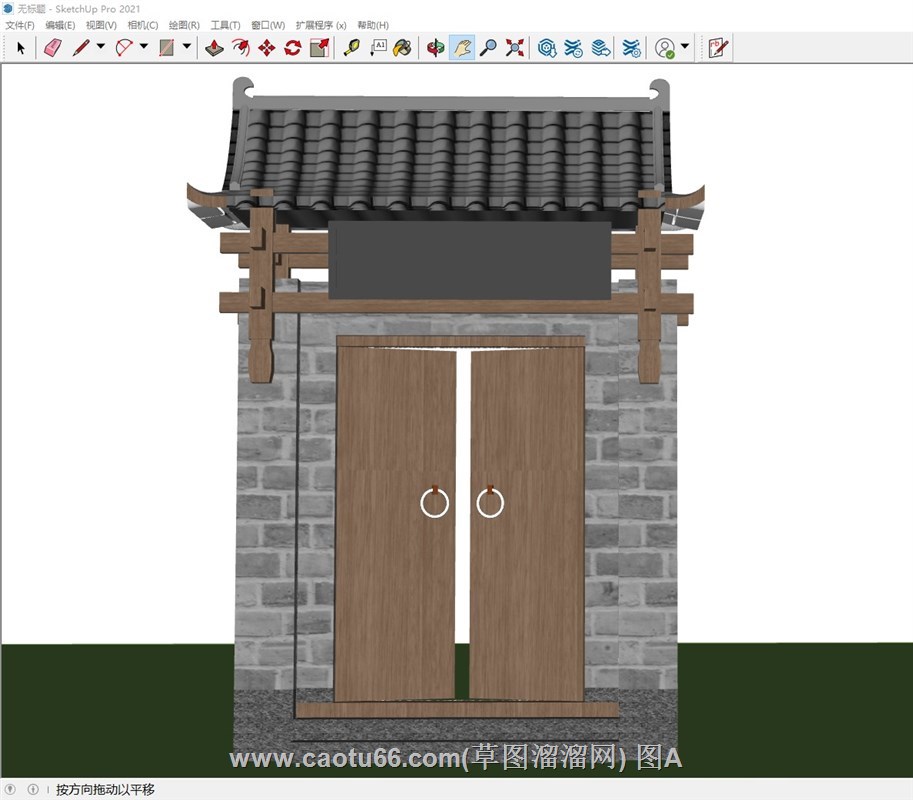Activate the Paint Bucket tool
The image size is (913, 800).
tap(401, 47)
